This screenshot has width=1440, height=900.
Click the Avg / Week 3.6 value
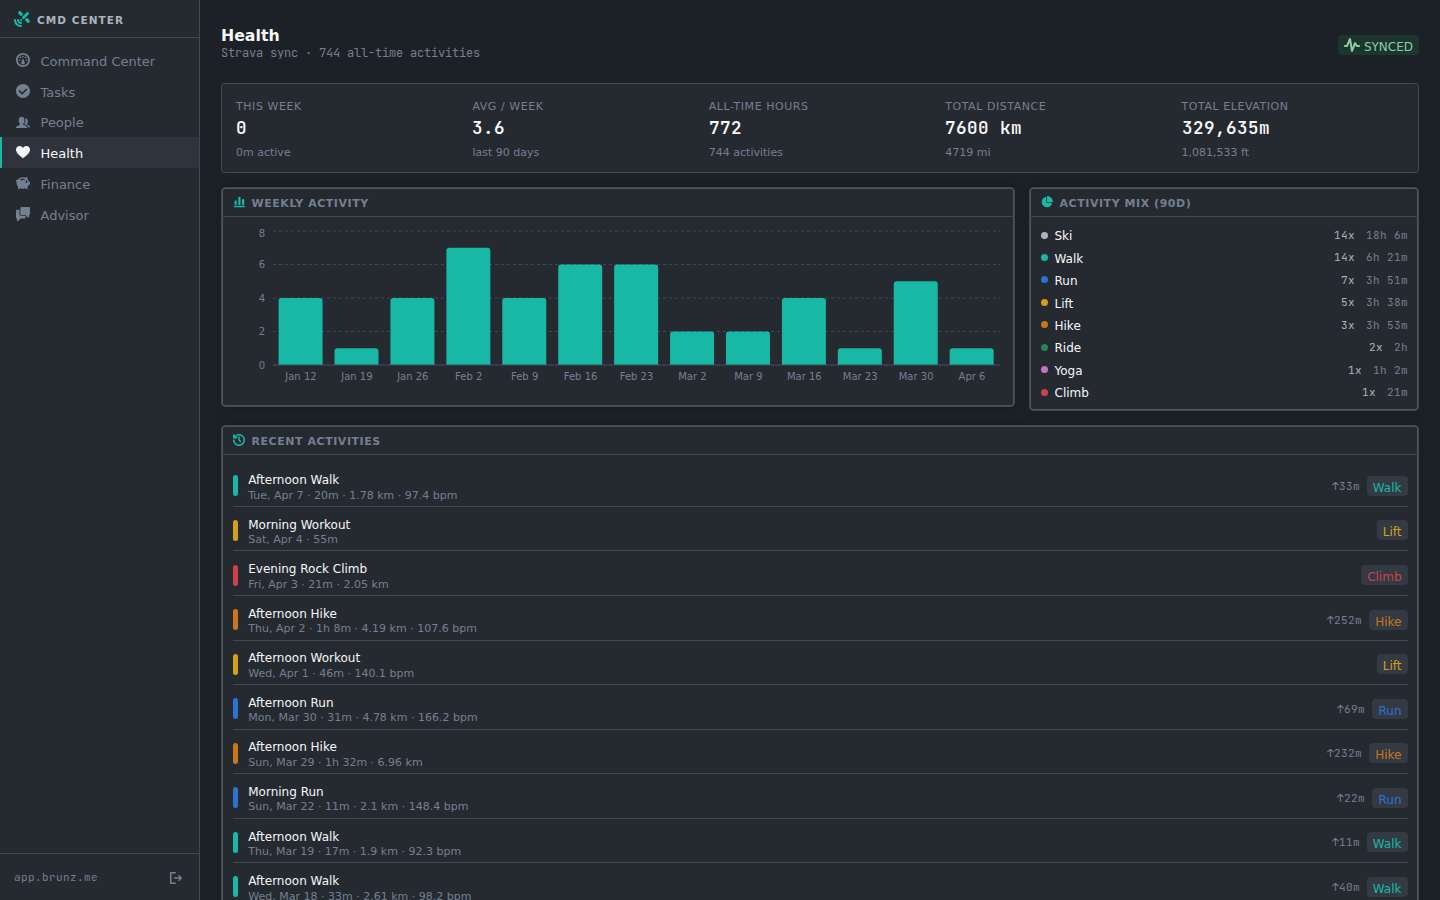(x=488, y=128)
